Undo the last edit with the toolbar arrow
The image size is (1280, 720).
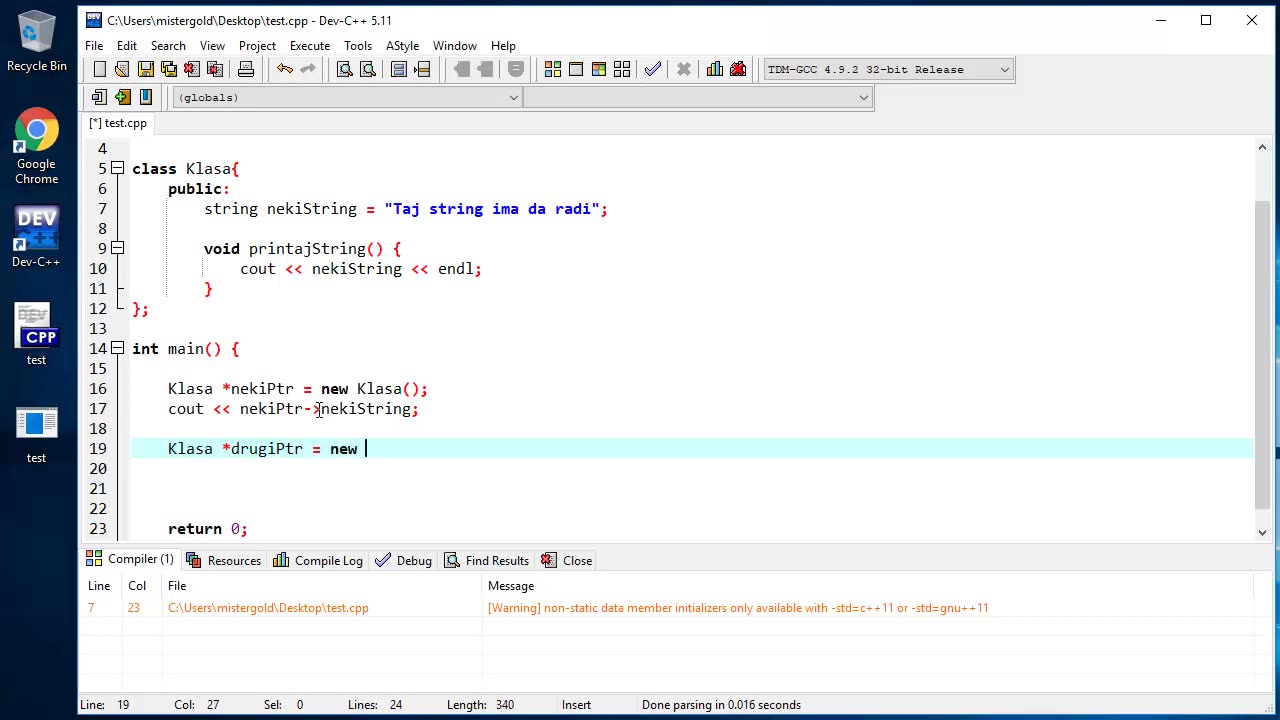point(285,69)
